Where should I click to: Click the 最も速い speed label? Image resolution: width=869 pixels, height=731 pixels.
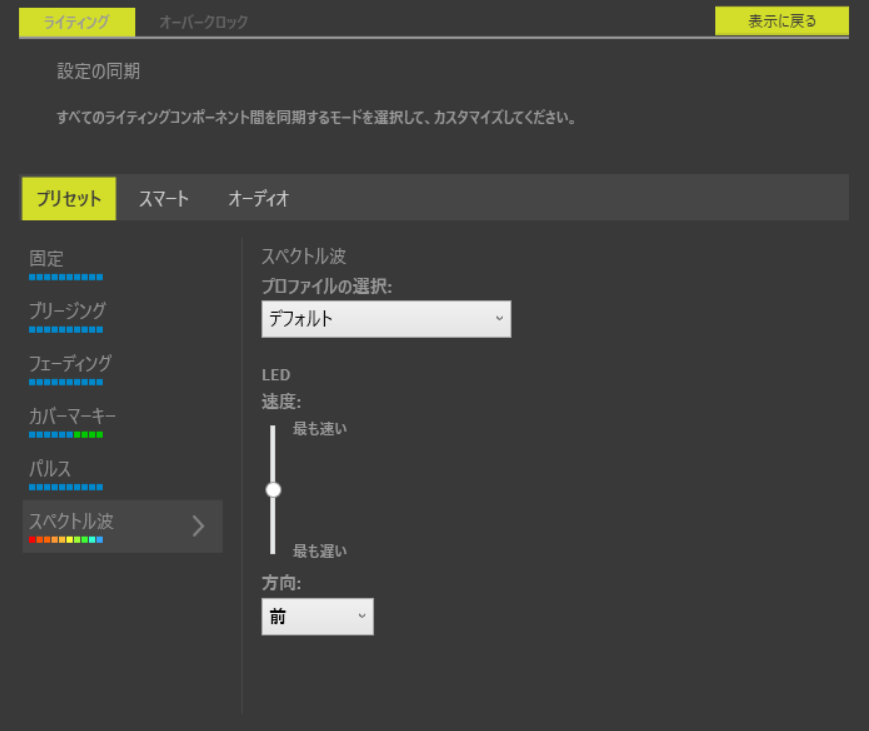pos(320,428)
